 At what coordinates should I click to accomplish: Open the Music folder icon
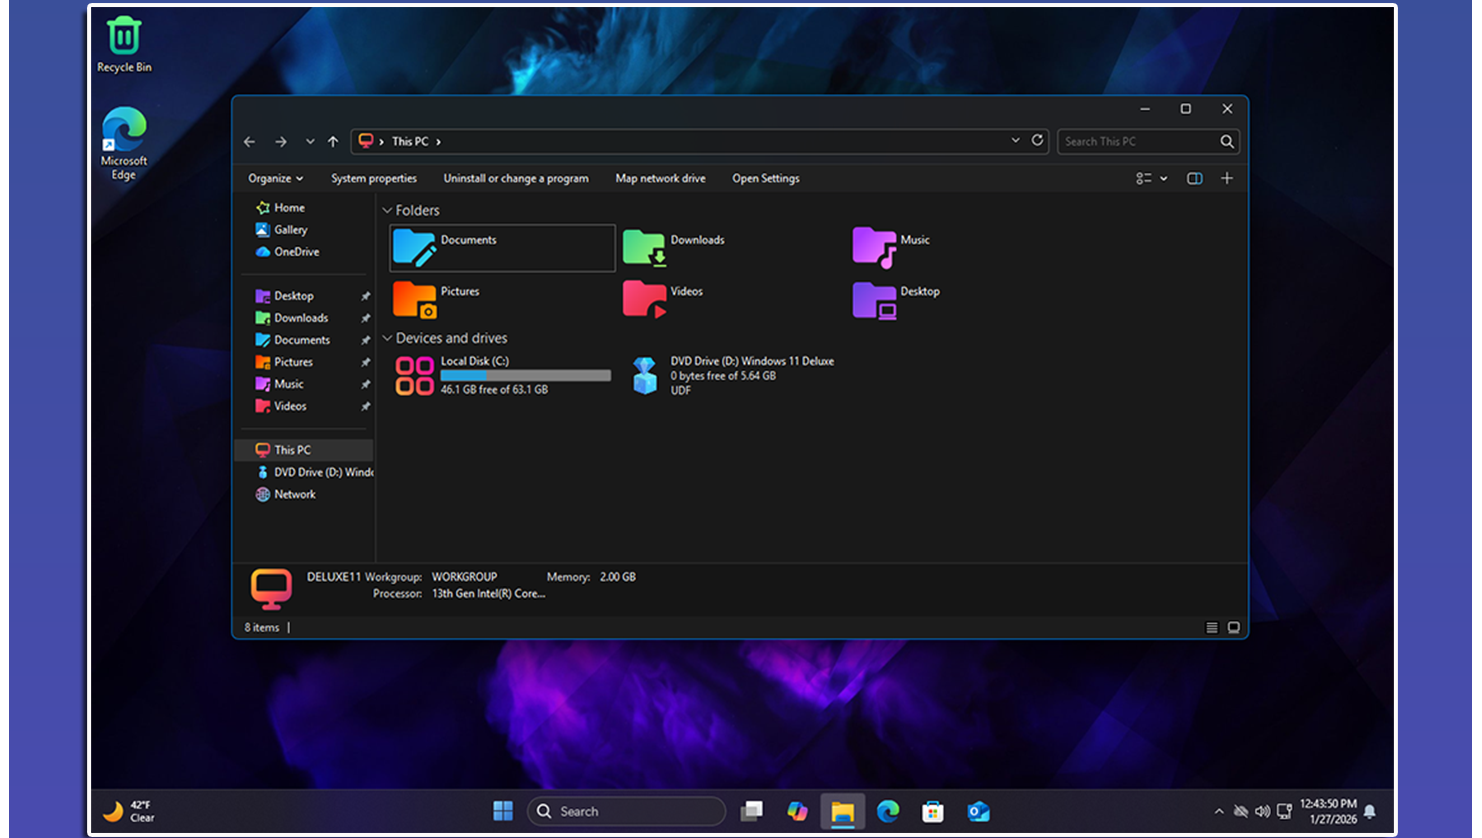(874, 247)
